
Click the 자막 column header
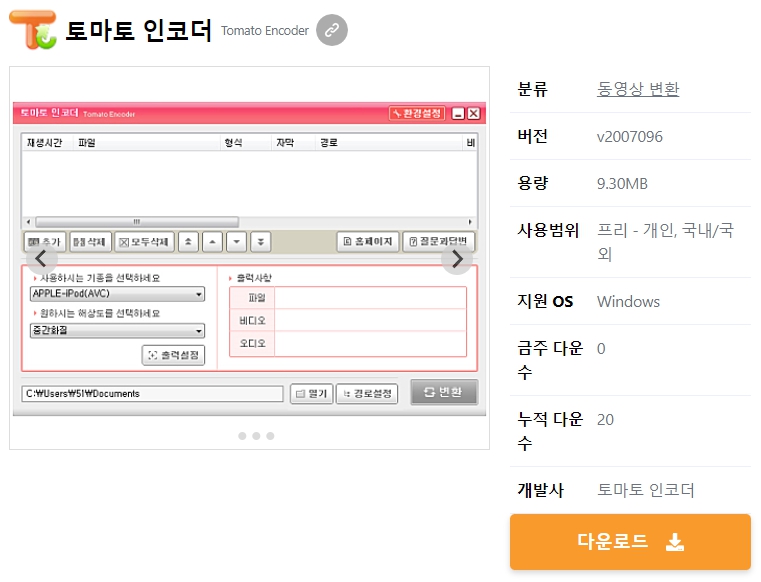pyautogui.click(x=293, y=143)
